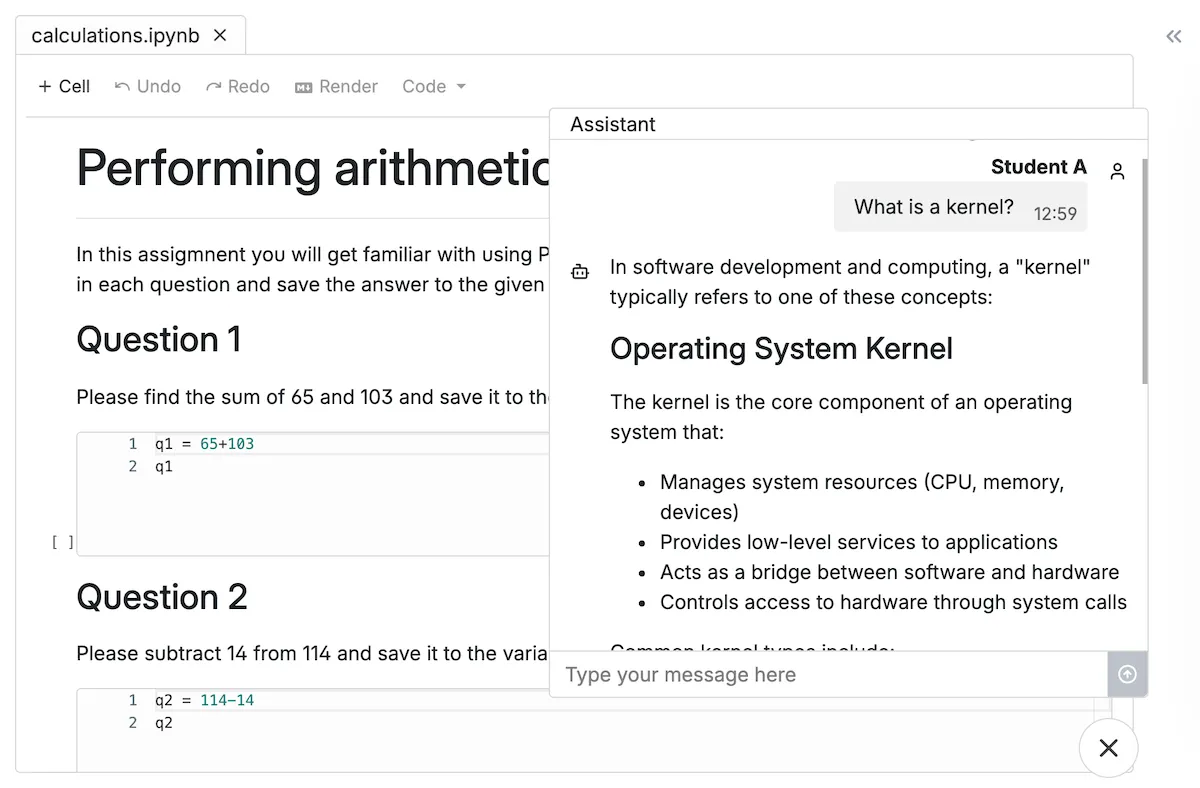Viewport: 1200px width, 788px height.
Task: Click the Operating System Kernel heading
Action: pyautogui.click(x=781, y=349)
